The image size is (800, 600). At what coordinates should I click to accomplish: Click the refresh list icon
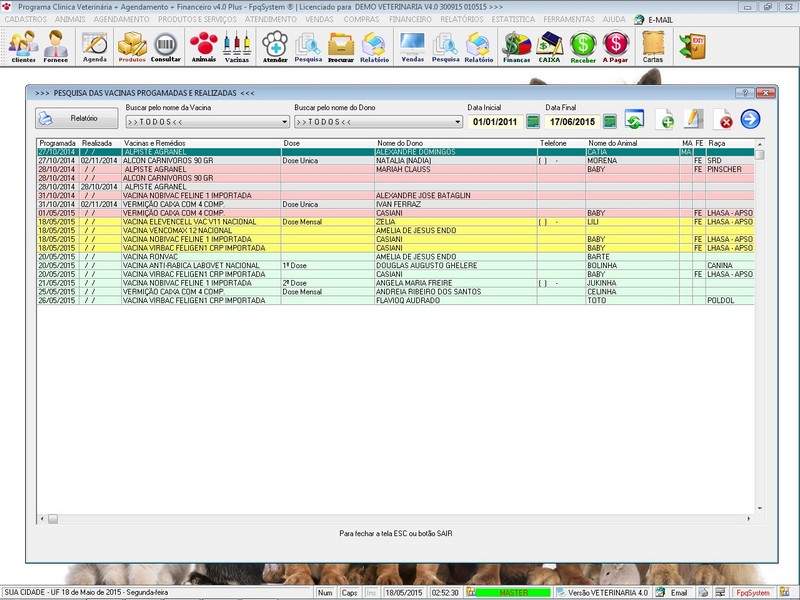click(x=634, y=119)
